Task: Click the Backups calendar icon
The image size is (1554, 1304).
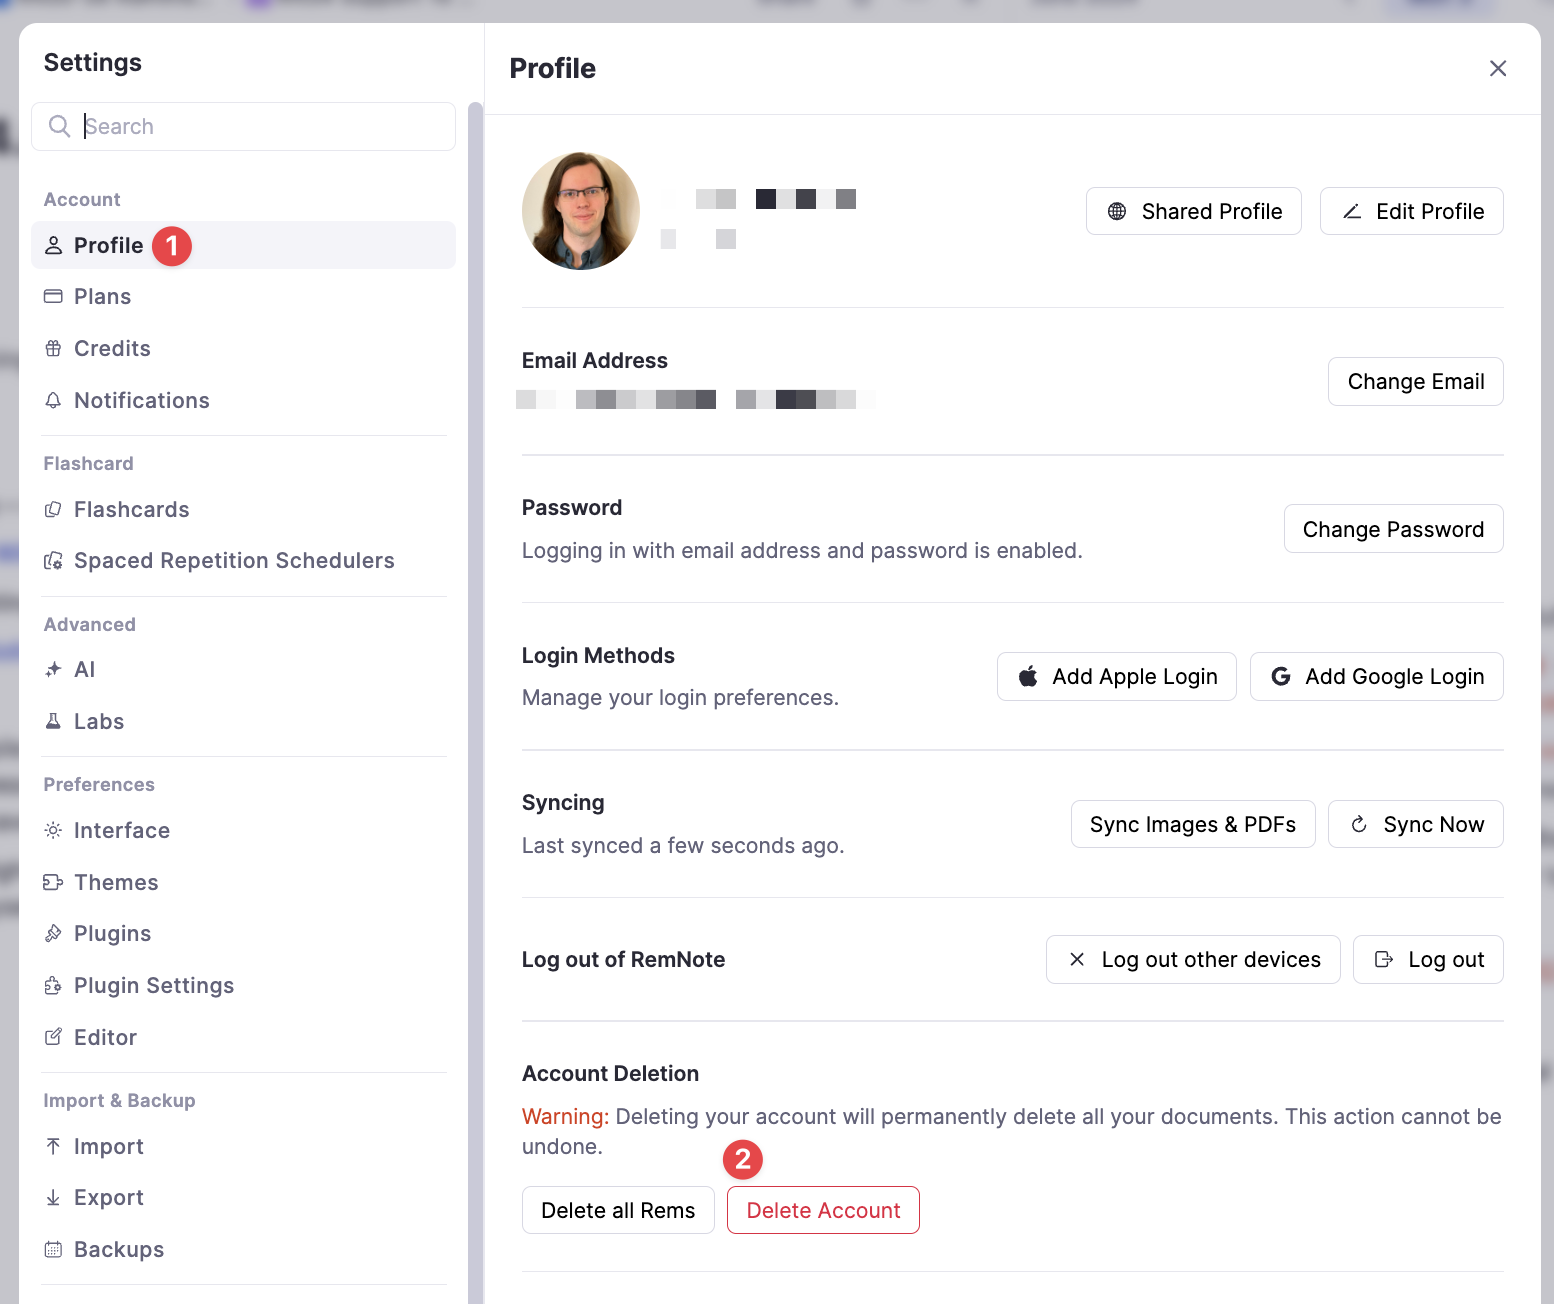Action: click(x=53, y=1249)
